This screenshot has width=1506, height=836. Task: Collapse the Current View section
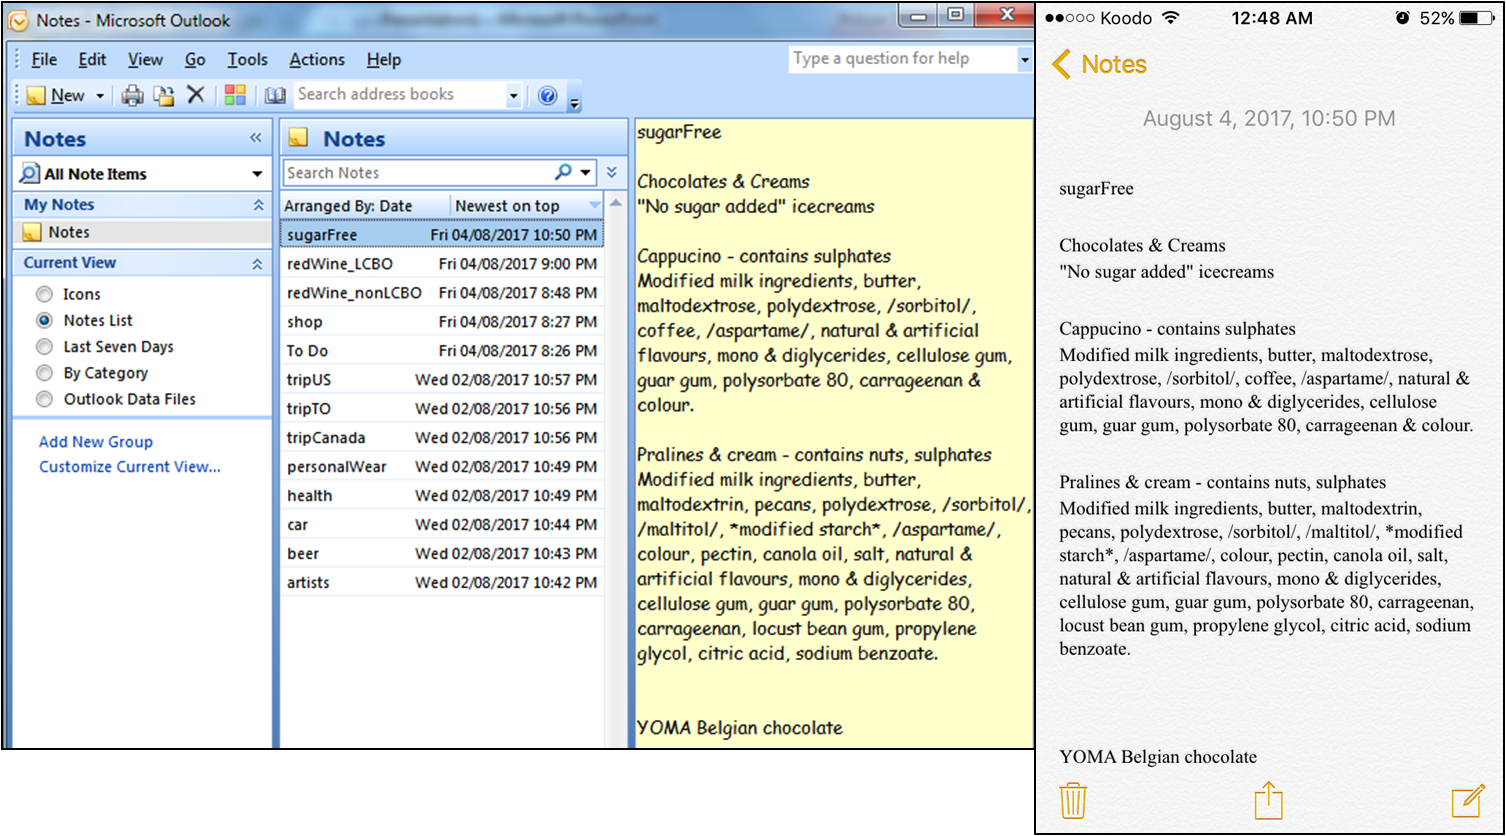tap(258, 264)
